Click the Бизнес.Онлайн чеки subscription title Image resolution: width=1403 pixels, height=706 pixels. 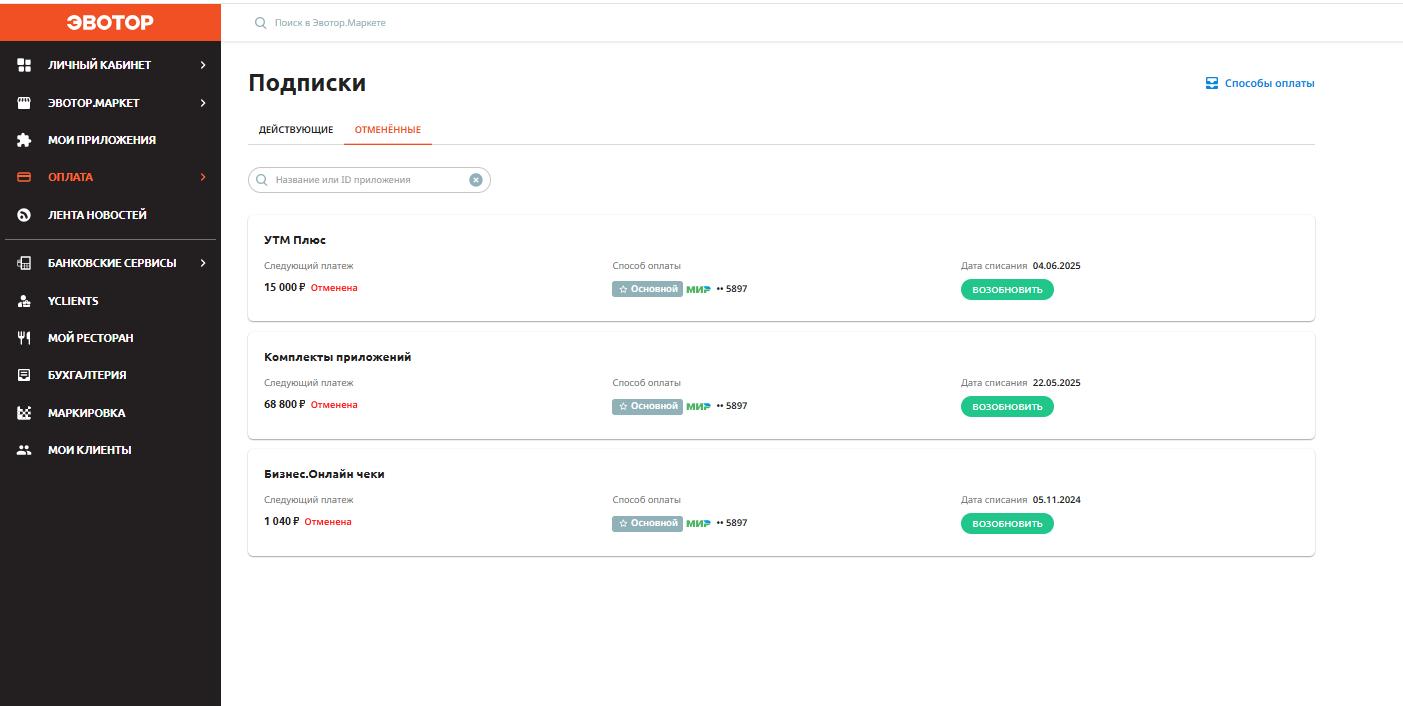point(324,474)
